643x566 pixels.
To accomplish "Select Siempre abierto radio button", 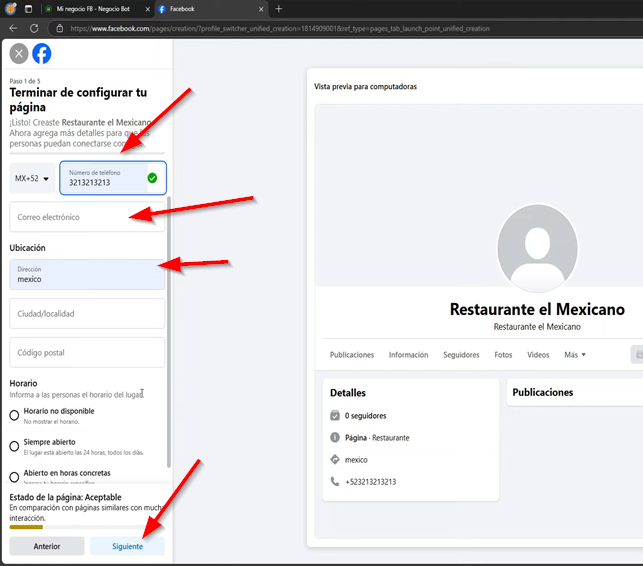I will tap(14, 446).
